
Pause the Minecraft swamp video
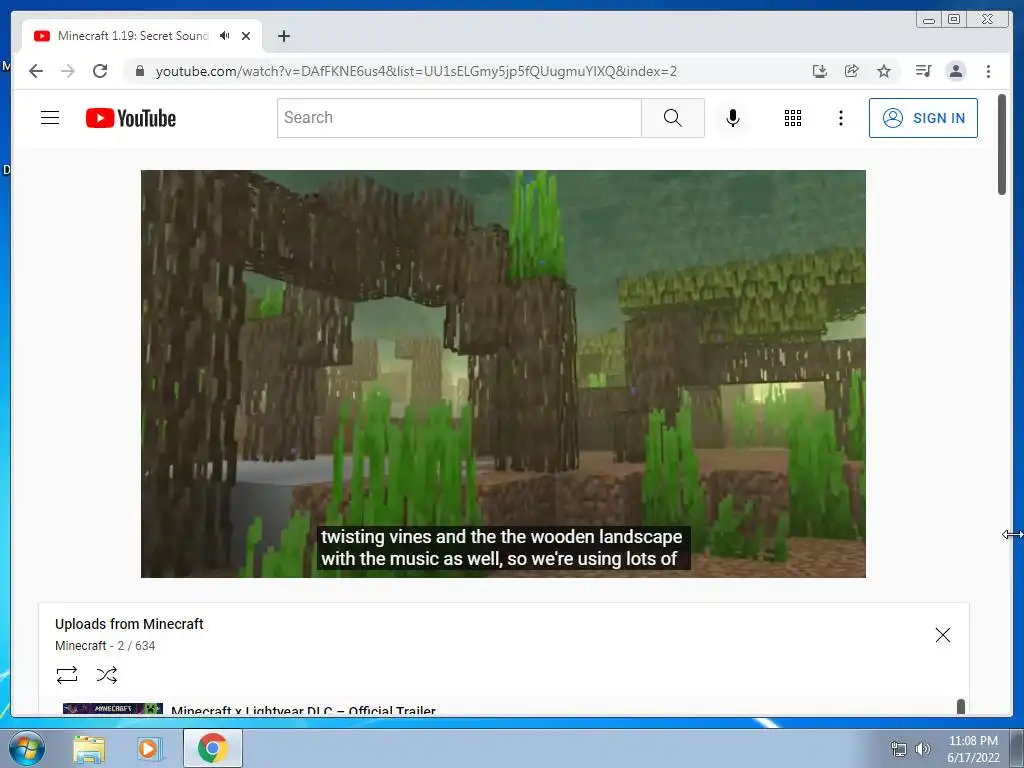503,374
